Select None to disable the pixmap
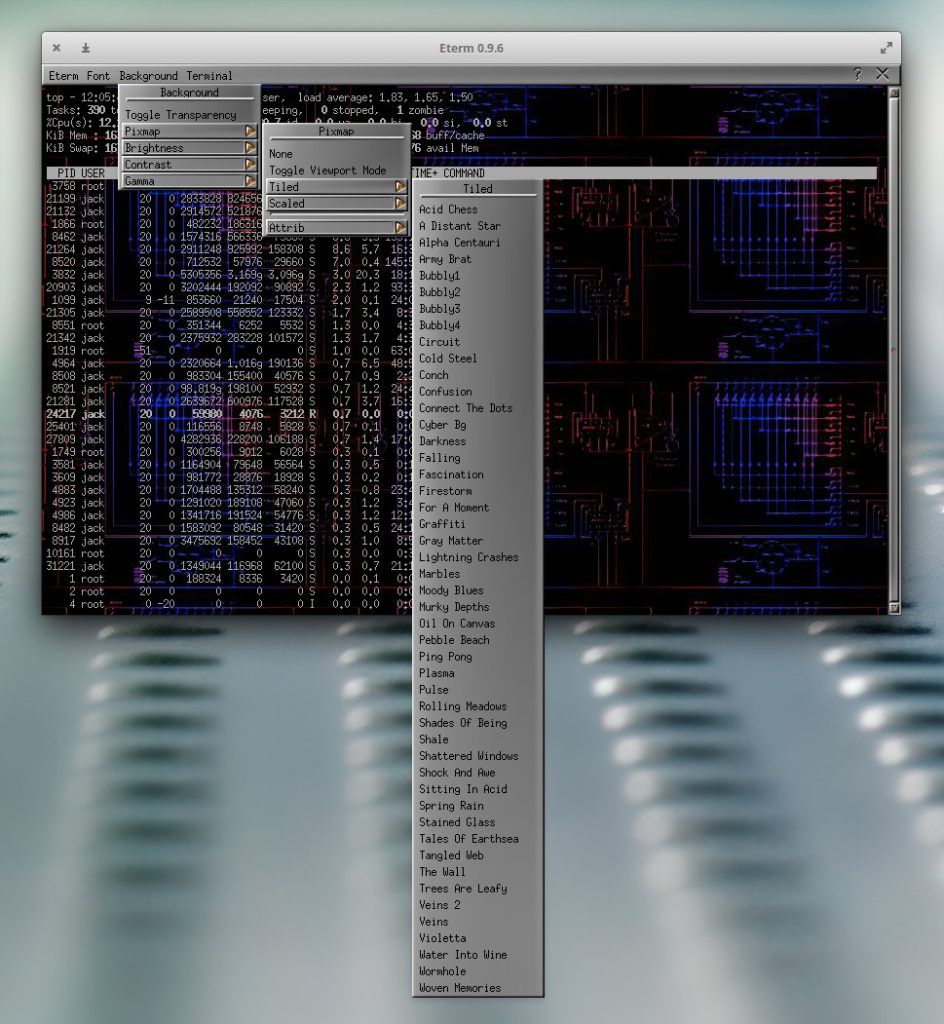The image size is (944, 1024). point(281,154)
